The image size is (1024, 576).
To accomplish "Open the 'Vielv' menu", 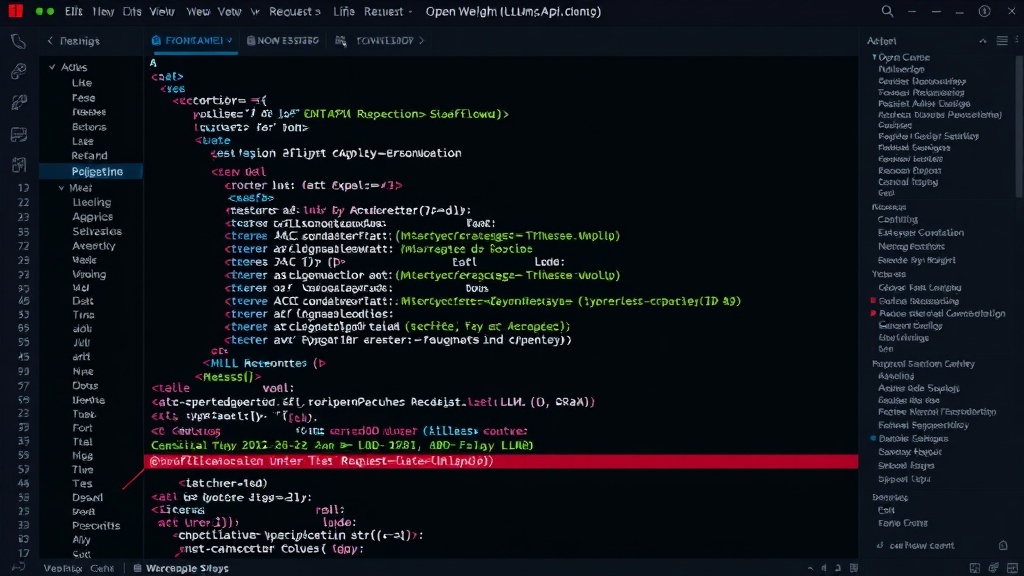I will point(162,11).
